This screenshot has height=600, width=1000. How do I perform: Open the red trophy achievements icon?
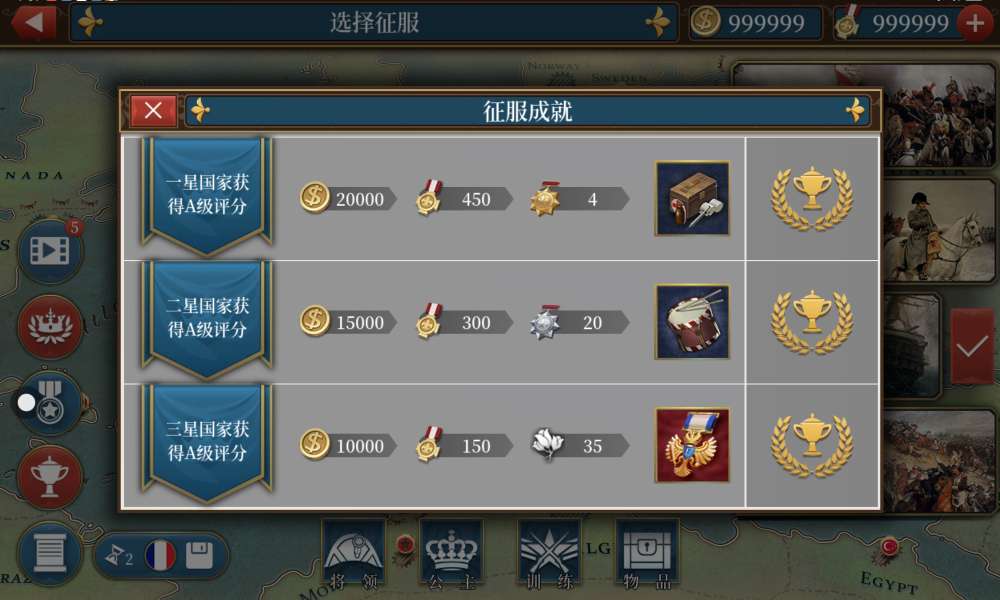coord(50,477)
